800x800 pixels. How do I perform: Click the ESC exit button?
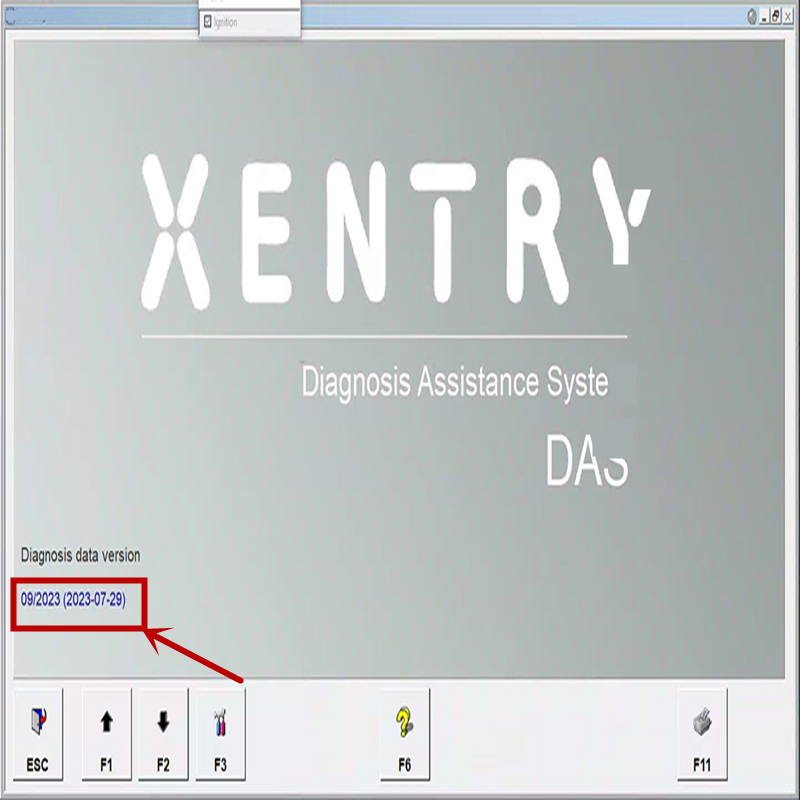coord(38,734)
